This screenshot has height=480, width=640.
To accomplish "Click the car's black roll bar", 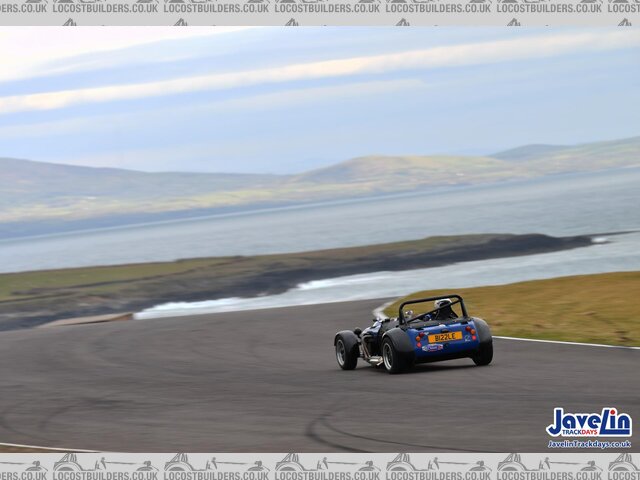I will tap(431, 300).
